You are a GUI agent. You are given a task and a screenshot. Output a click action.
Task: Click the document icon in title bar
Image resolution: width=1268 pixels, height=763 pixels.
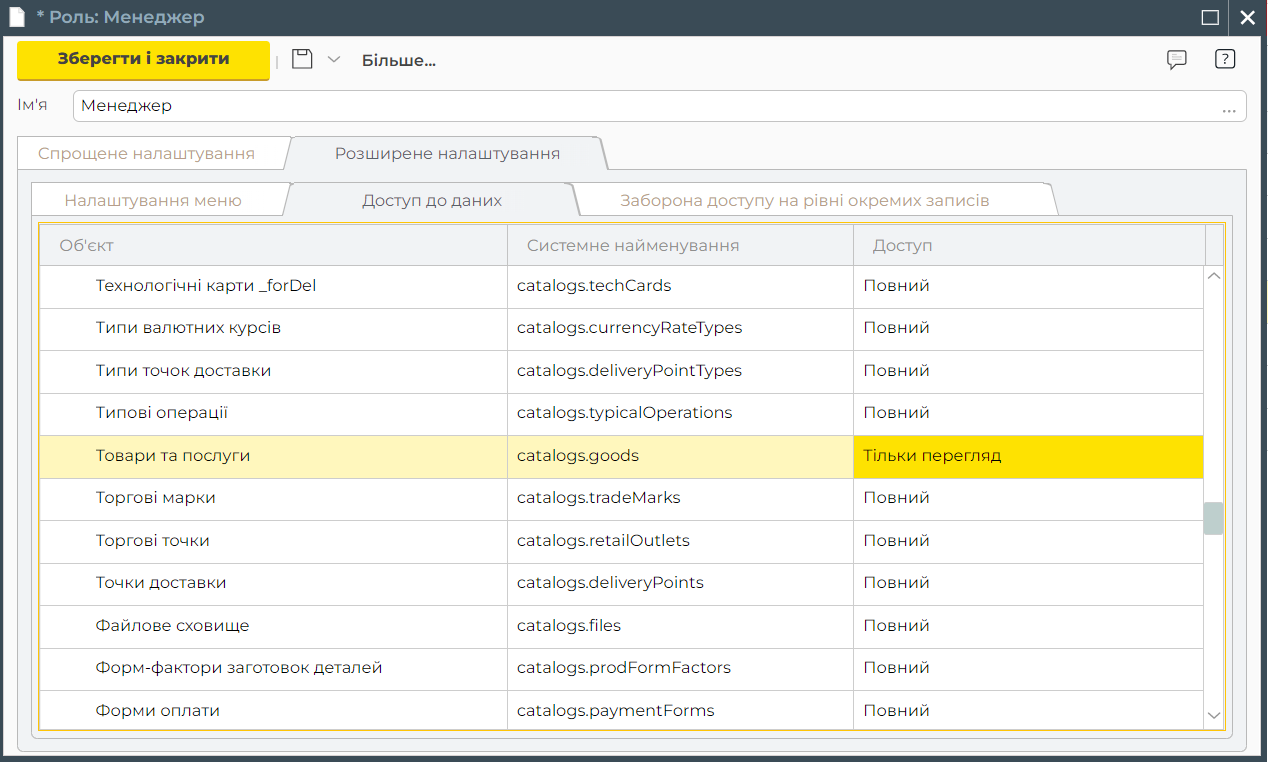coord(17,17)
